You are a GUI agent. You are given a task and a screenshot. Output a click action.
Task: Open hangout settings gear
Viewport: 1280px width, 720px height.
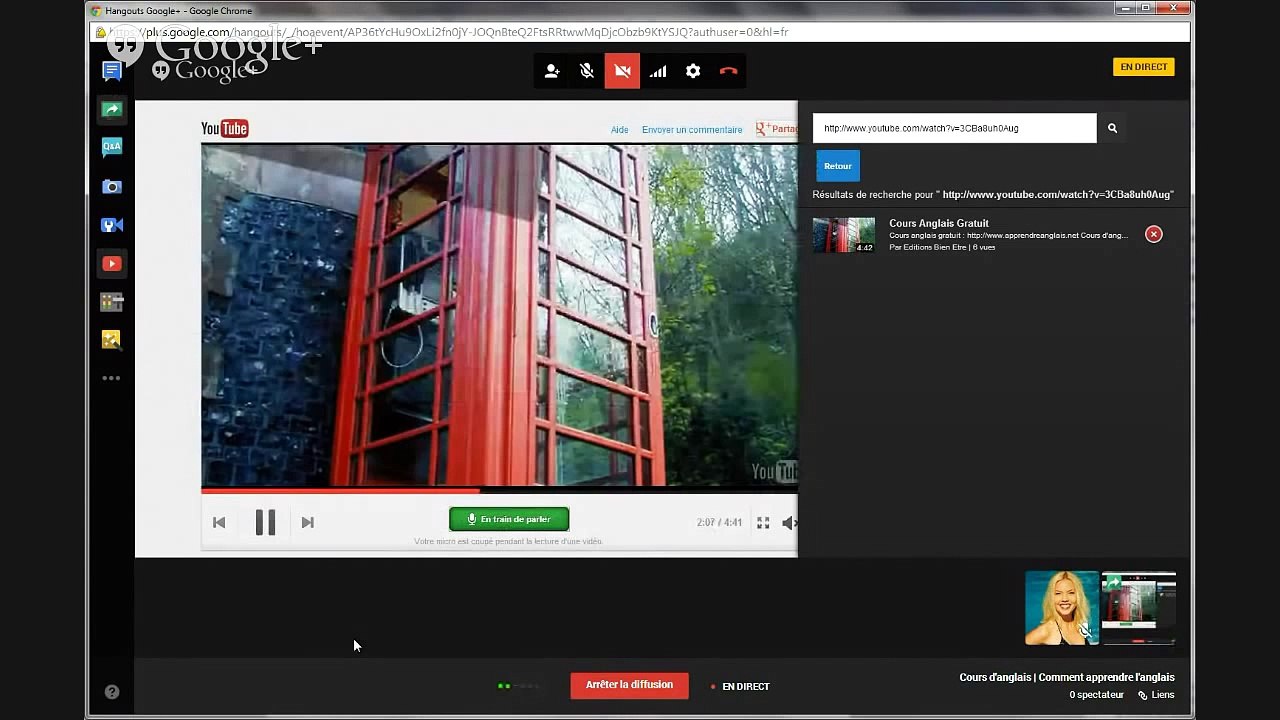(693, 71)
